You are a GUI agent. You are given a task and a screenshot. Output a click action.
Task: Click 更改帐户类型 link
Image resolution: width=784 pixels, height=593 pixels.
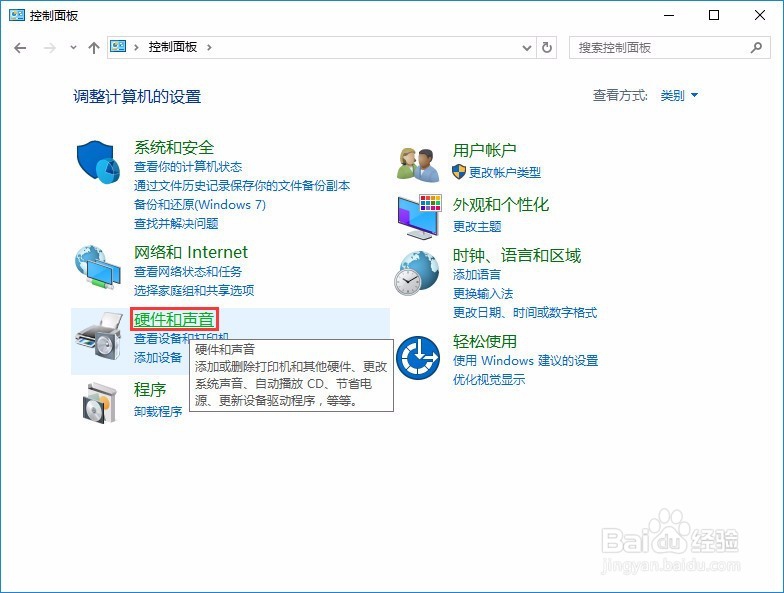pyautogui.click(x=505, y=172)
